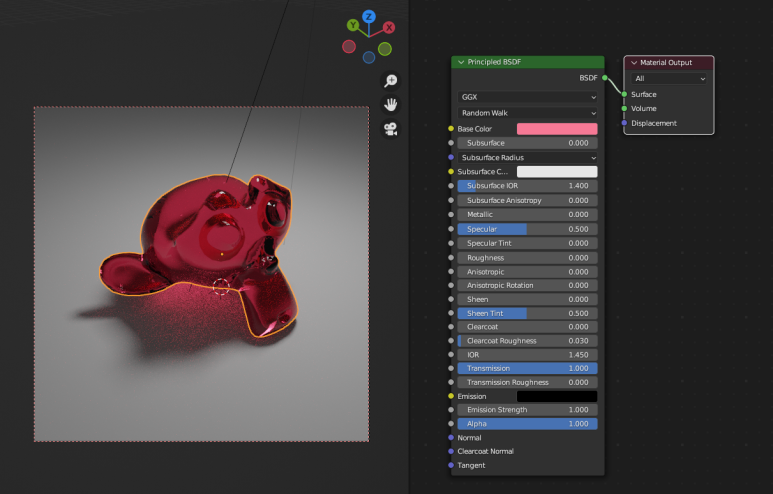Screen dimensions: 773x494
Task: Collapse the Material Output node
Action: [634, 63]
